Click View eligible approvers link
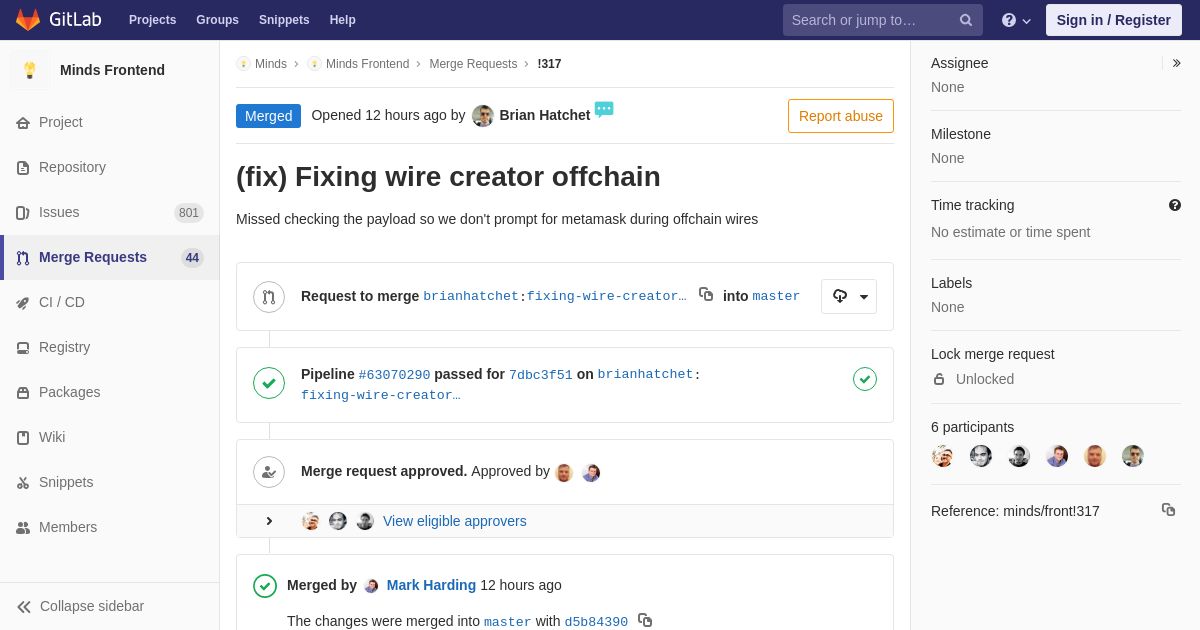 [455, 521]
